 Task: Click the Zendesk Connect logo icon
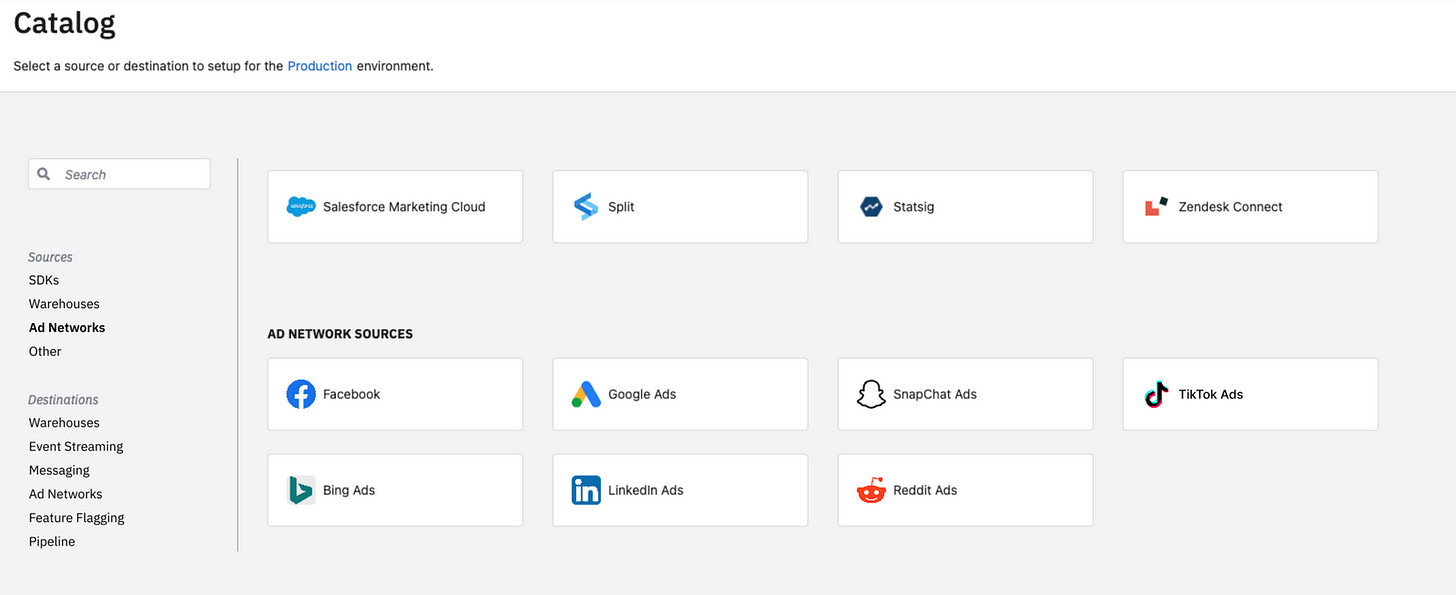click(x=1157, y=207)
